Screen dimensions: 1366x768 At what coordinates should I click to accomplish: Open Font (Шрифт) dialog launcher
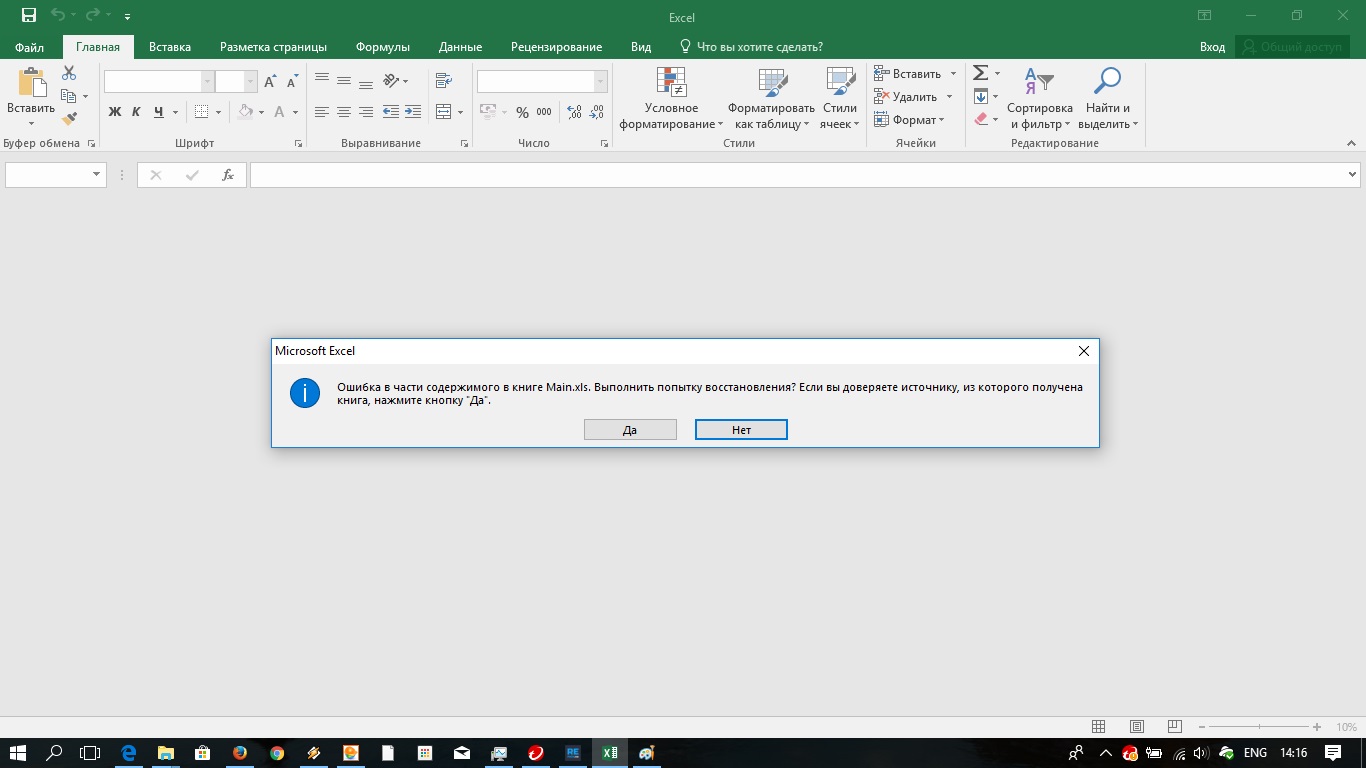[x=298, y=144]
